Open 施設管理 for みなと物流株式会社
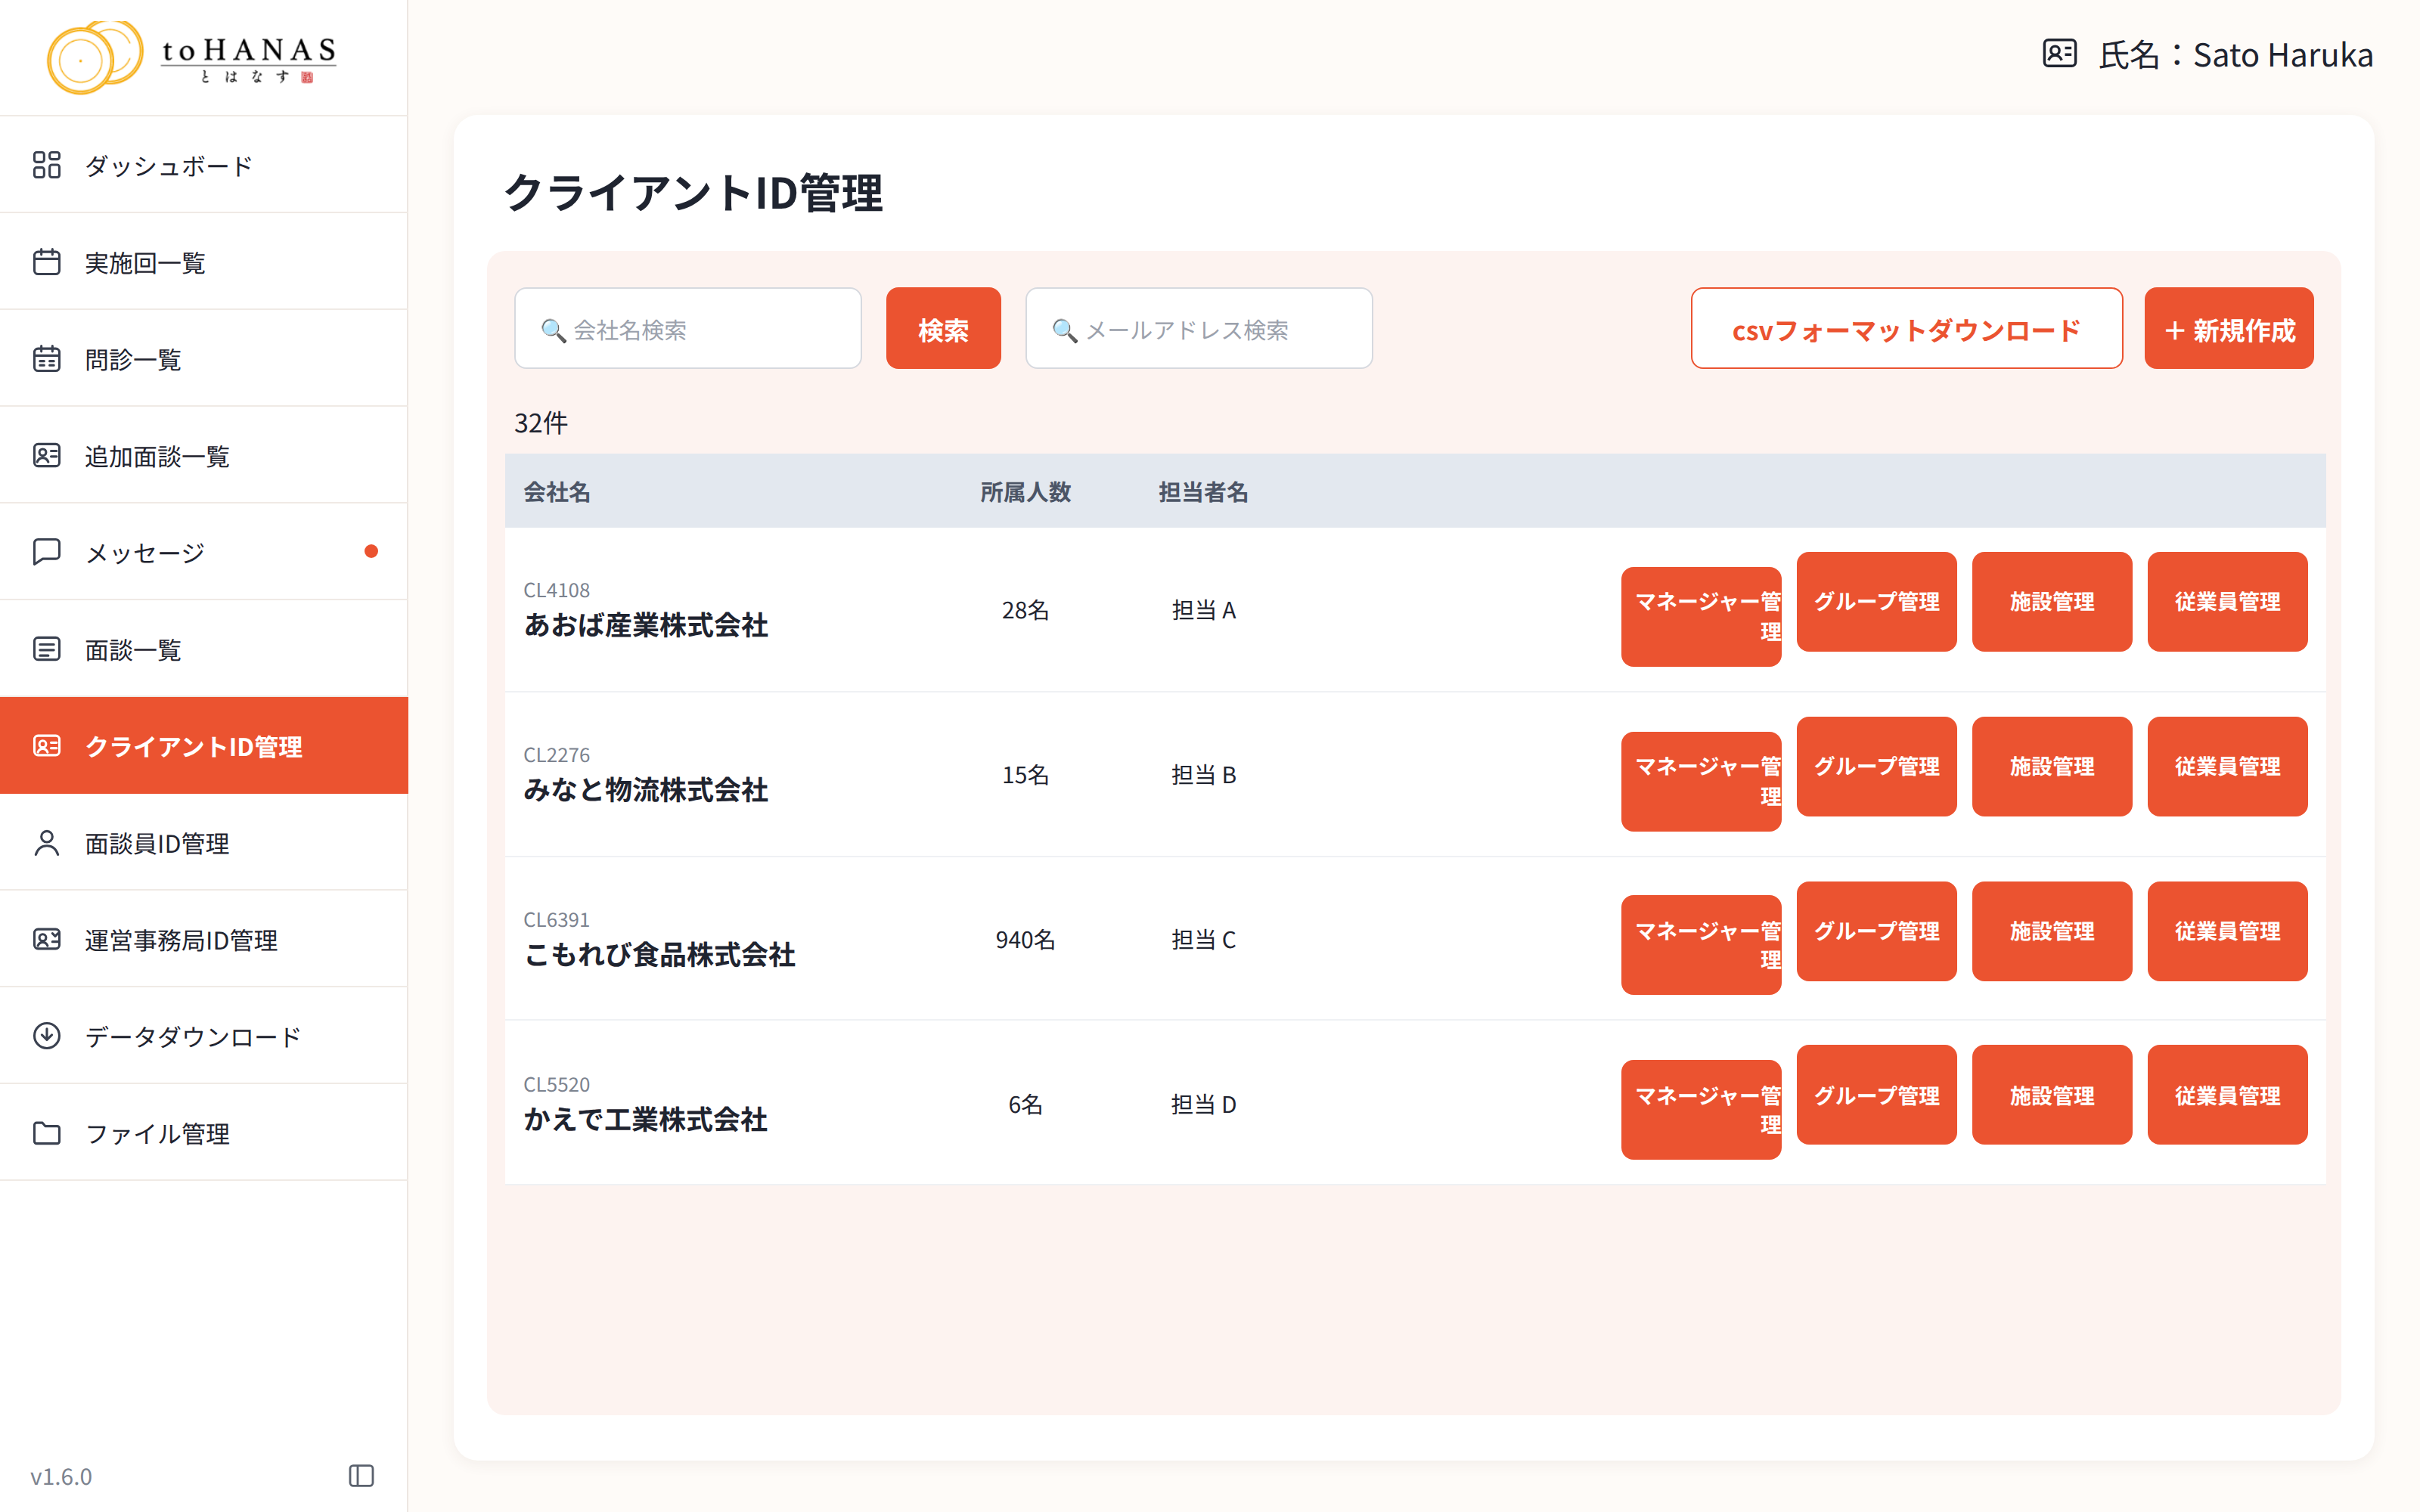This screenshot has height=1512, width=2420. tap(2052, 767)
